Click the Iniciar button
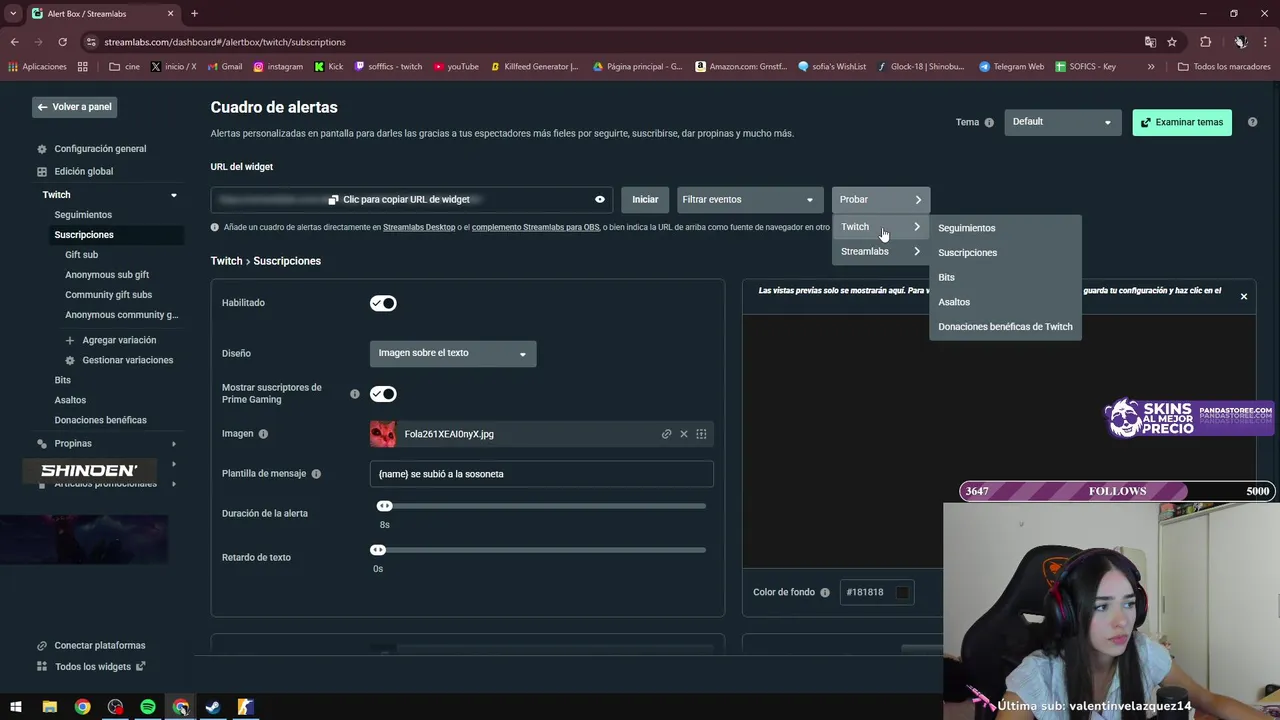The width and height of the screenshot is (1280, 720). click(645, 199)
